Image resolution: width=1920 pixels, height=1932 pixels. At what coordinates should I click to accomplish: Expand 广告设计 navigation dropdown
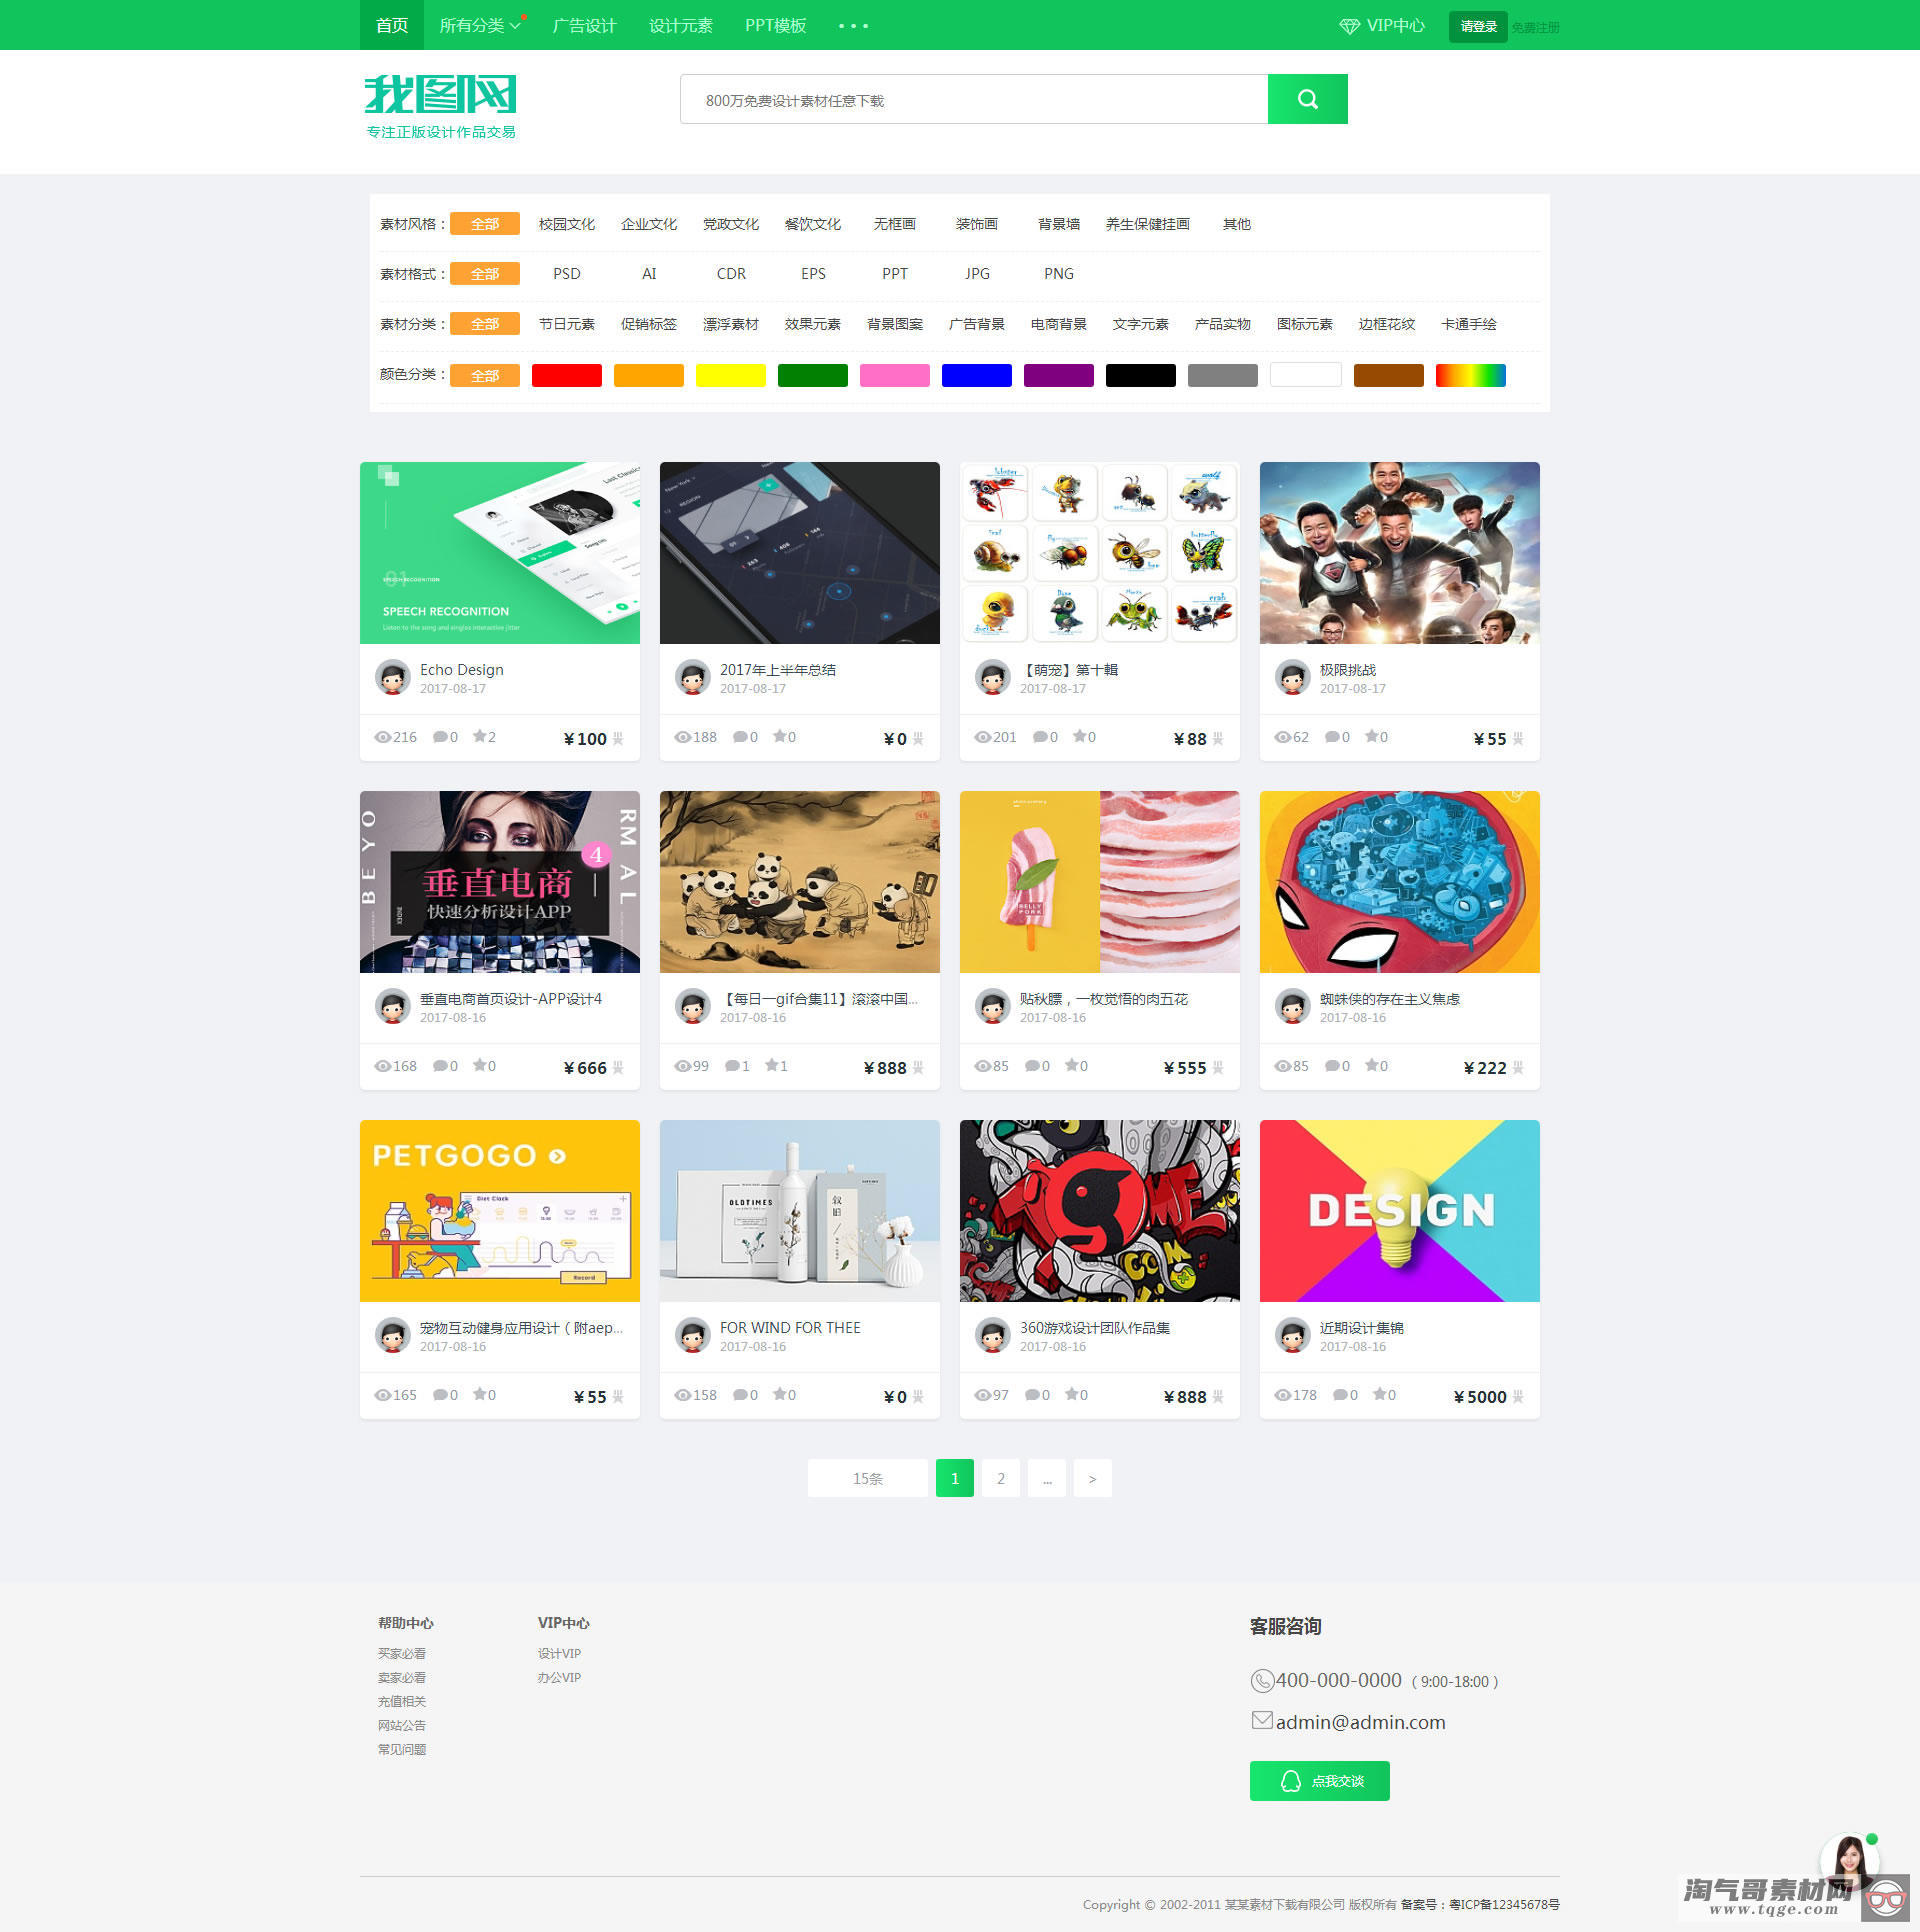click(584, 23)
